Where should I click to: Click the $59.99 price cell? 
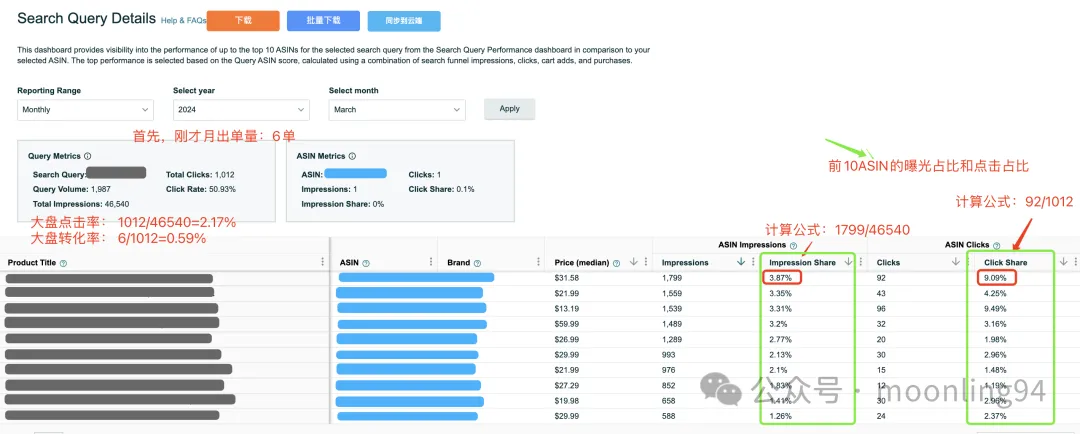pos(566,324)
